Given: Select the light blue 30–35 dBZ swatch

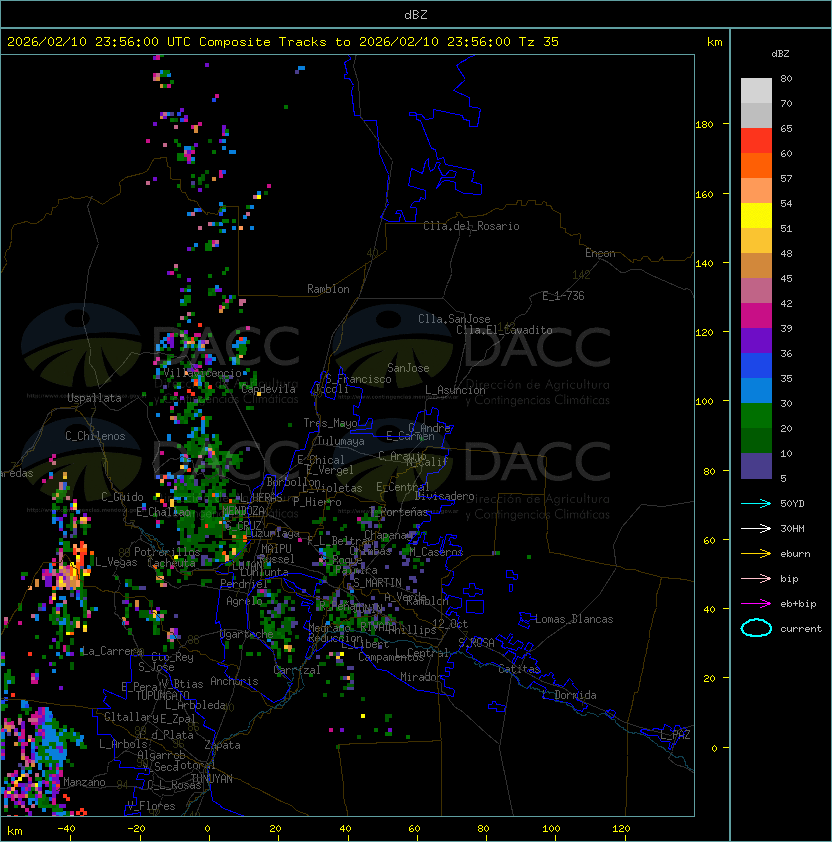Looking at the screenshot, I should point(756,390).
